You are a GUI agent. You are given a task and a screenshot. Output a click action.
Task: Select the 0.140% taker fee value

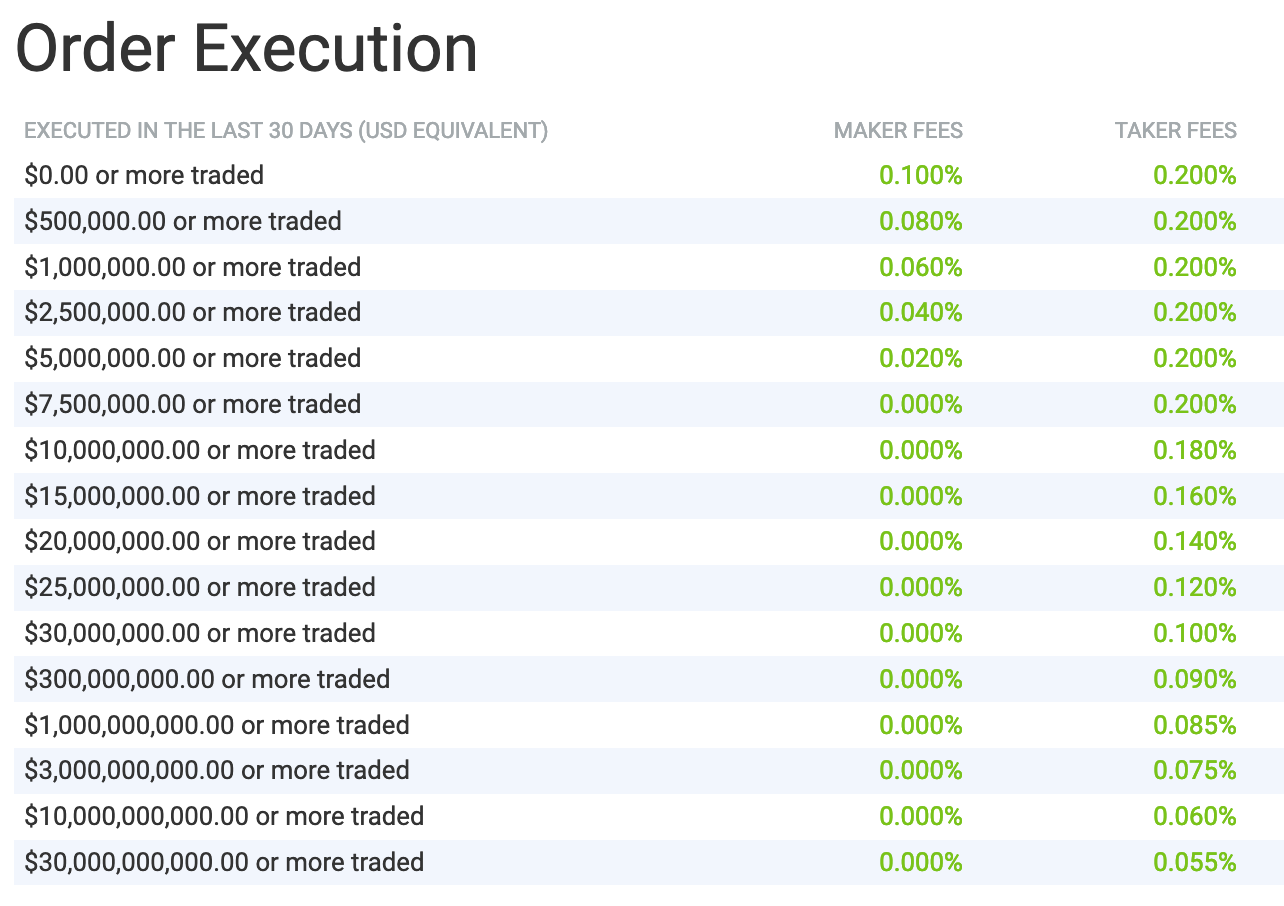click(1195, 542)
